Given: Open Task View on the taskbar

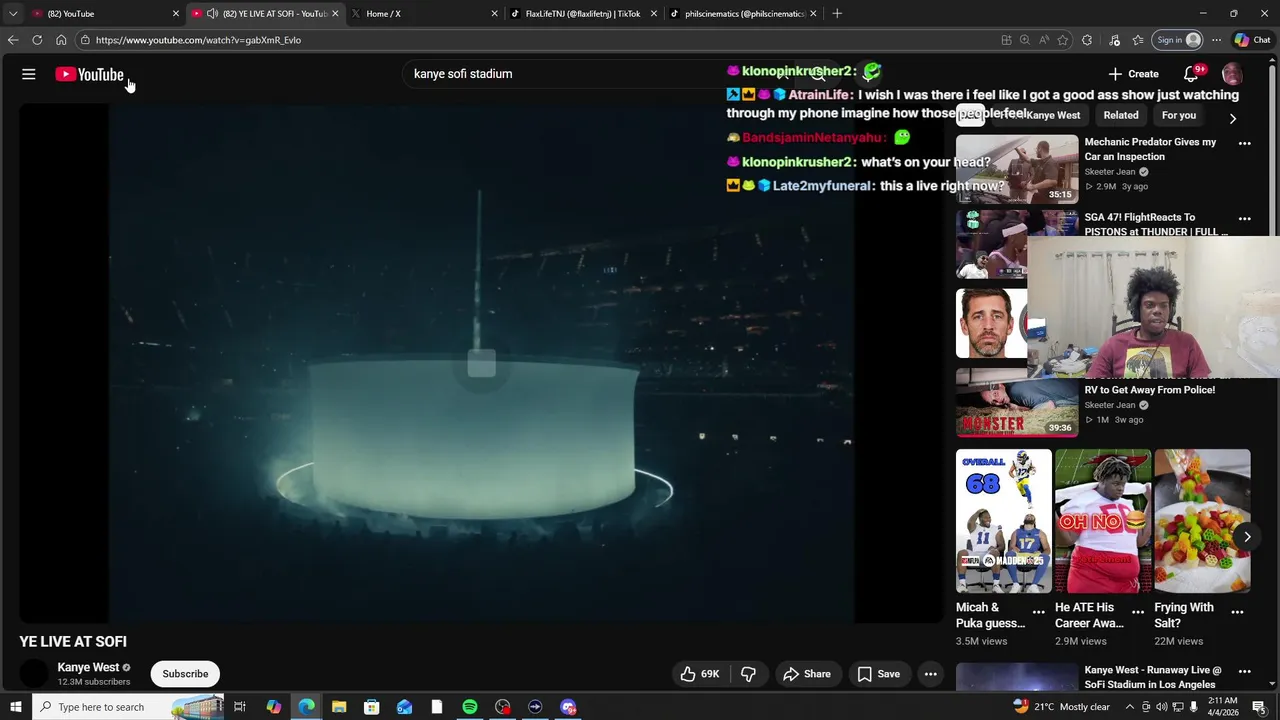Looking at the screenshot, I should (x=240, y=707).
